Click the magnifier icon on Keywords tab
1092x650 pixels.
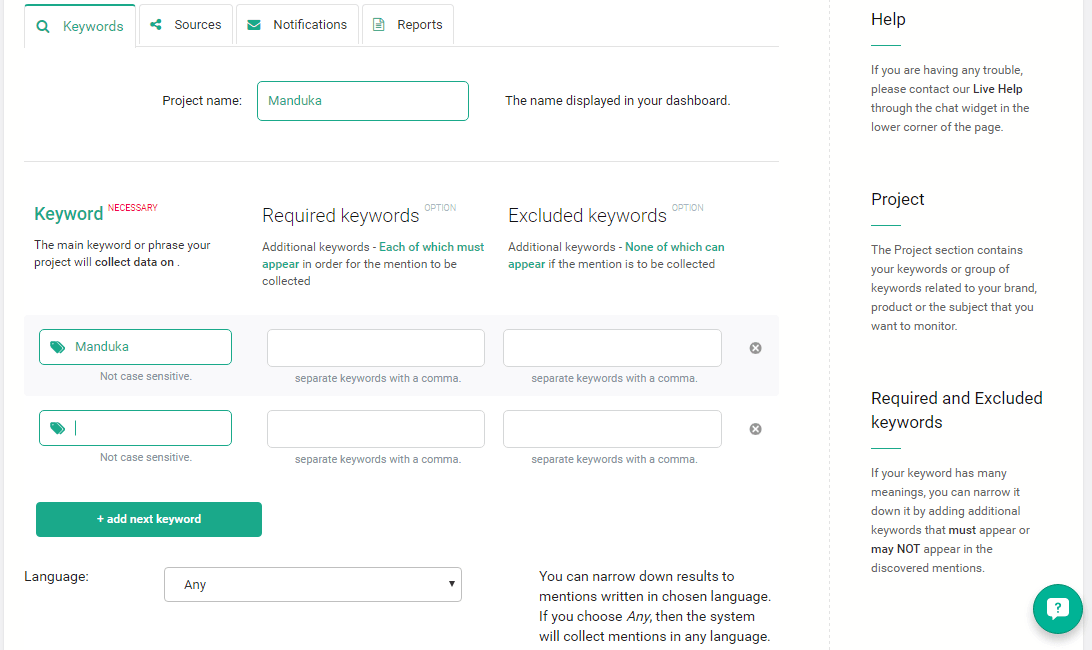pos(42,26)
